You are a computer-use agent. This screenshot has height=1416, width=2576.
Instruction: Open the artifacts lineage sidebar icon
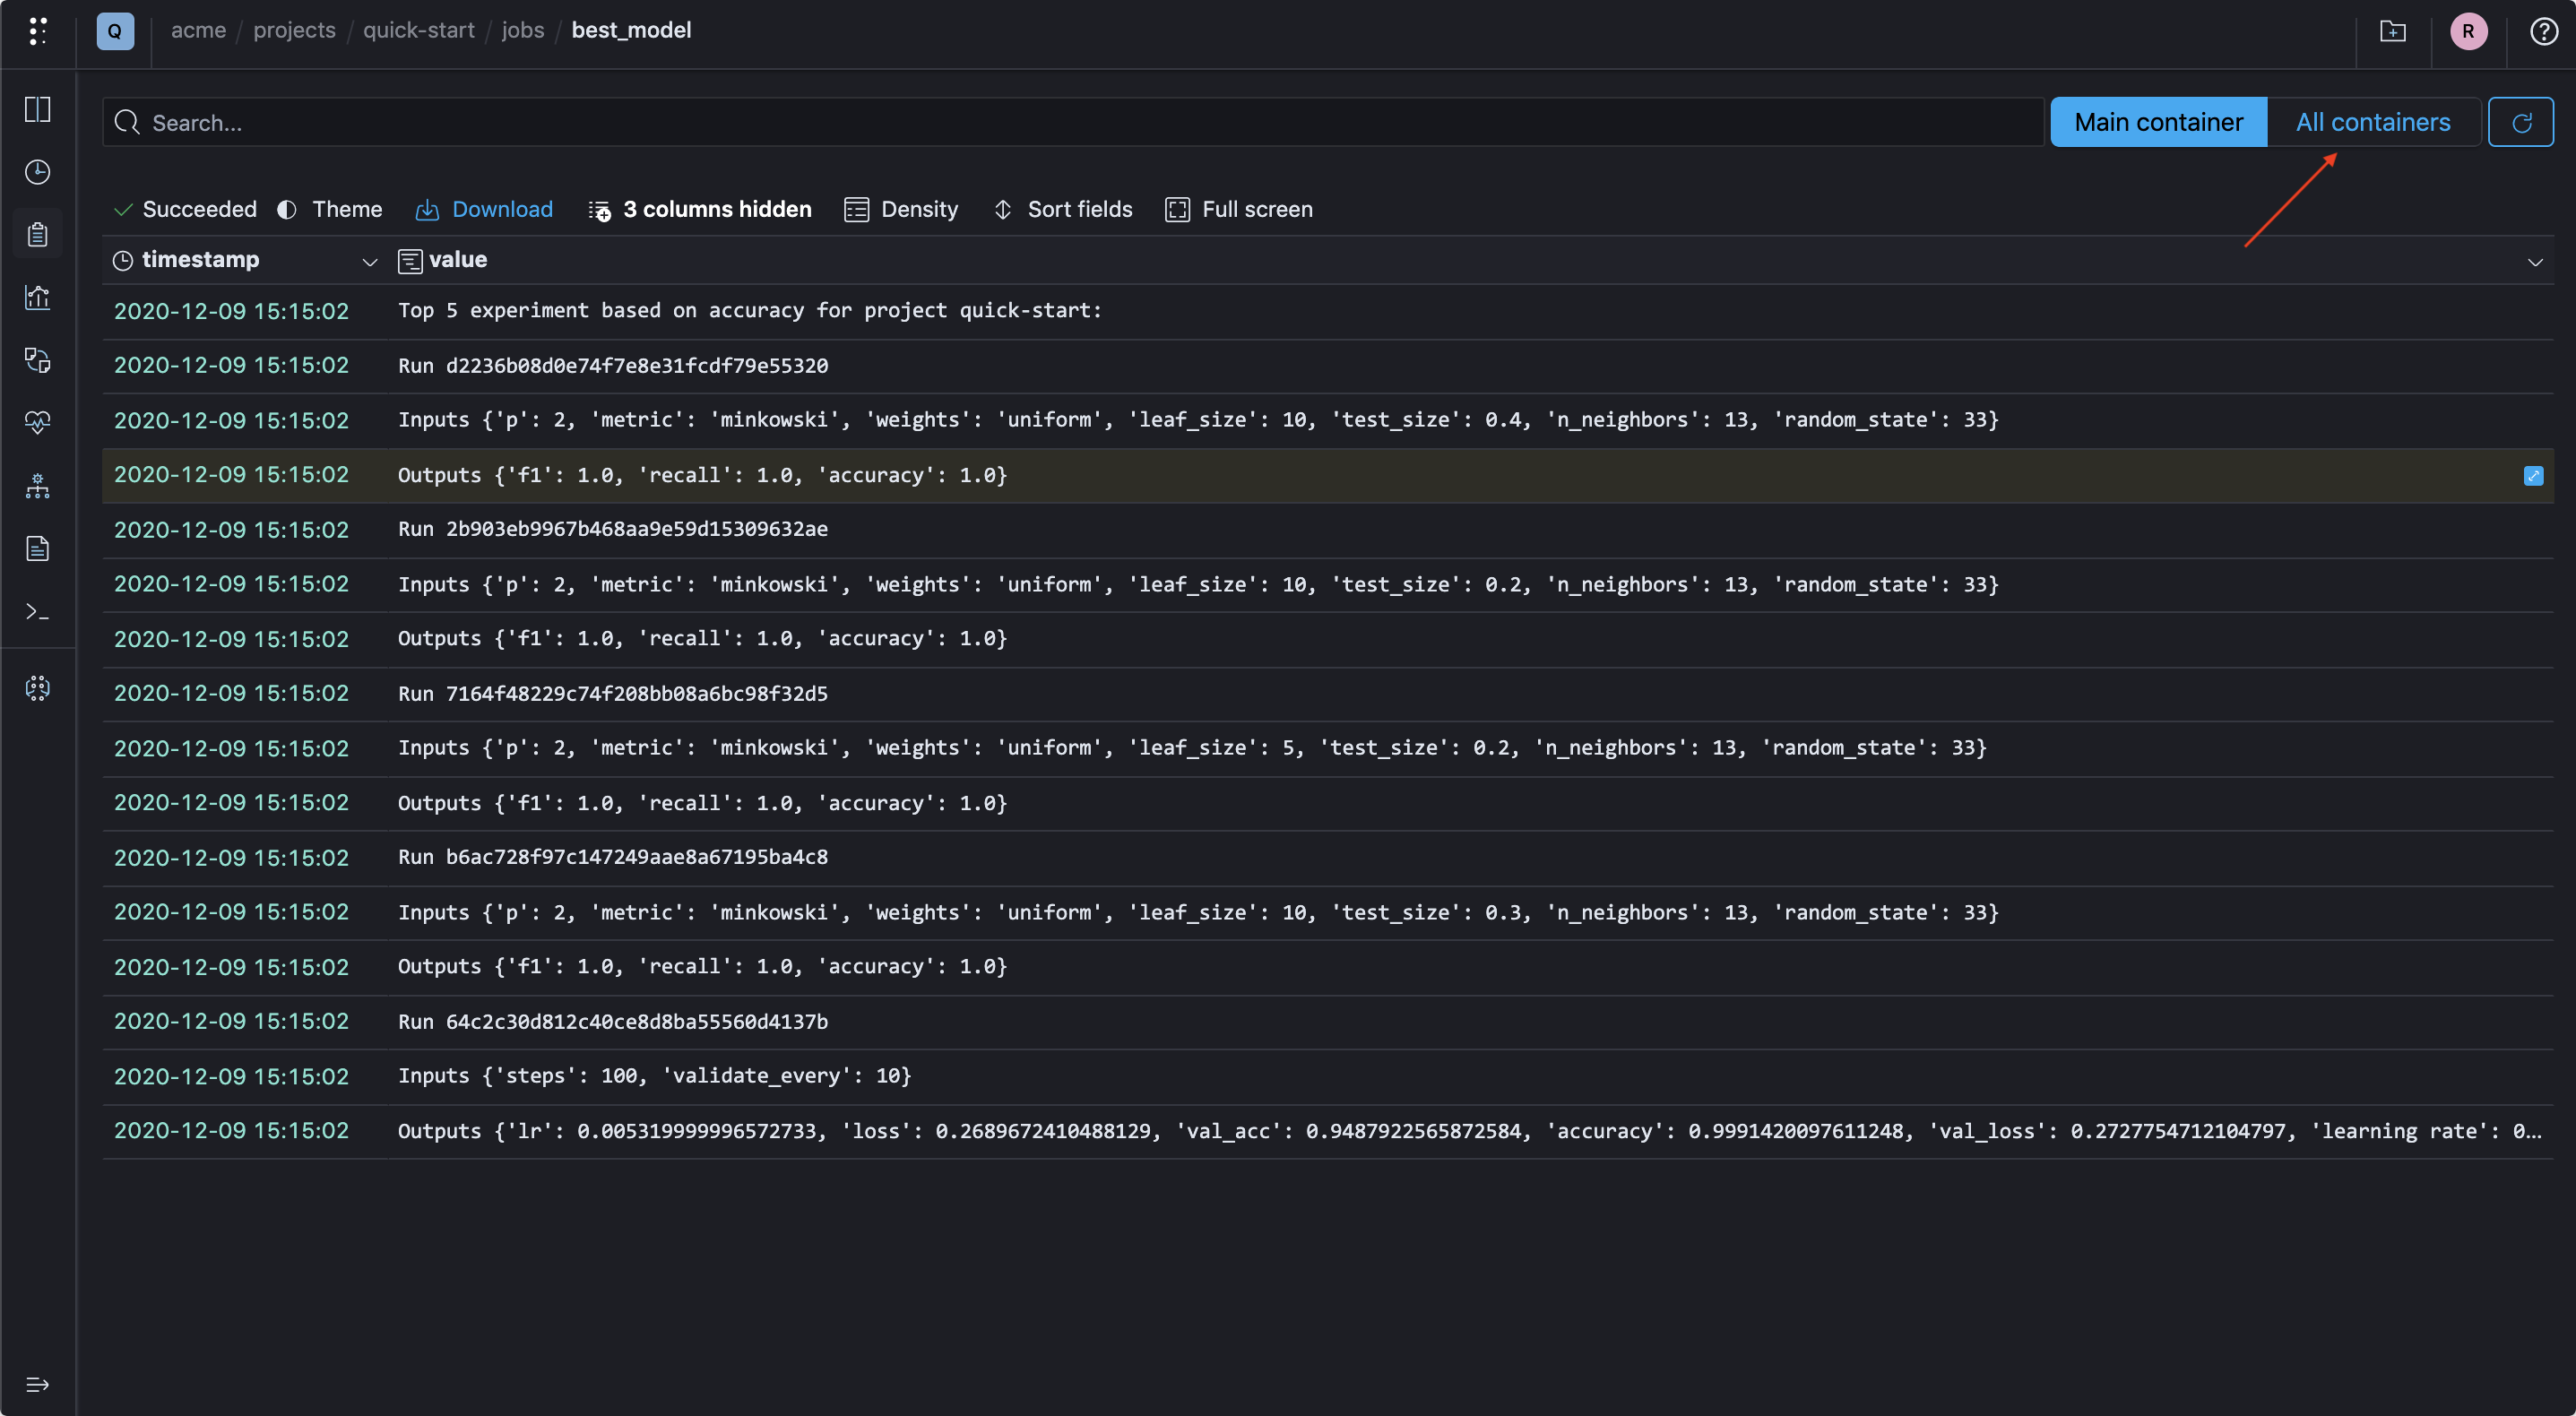pyautogui.click(x=38, y=360)
